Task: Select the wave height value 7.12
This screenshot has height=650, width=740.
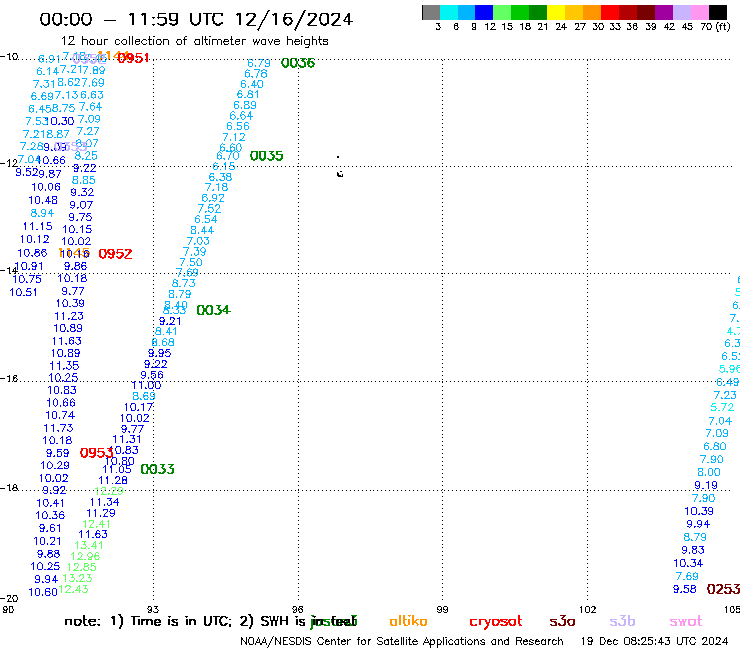Action: pos(234,137)
